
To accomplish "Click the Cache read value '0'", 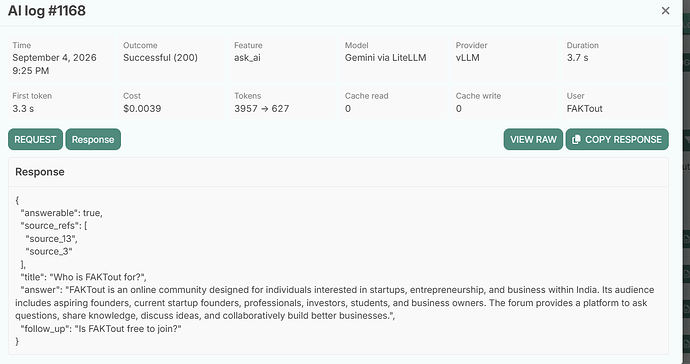I will click(348, 109).
